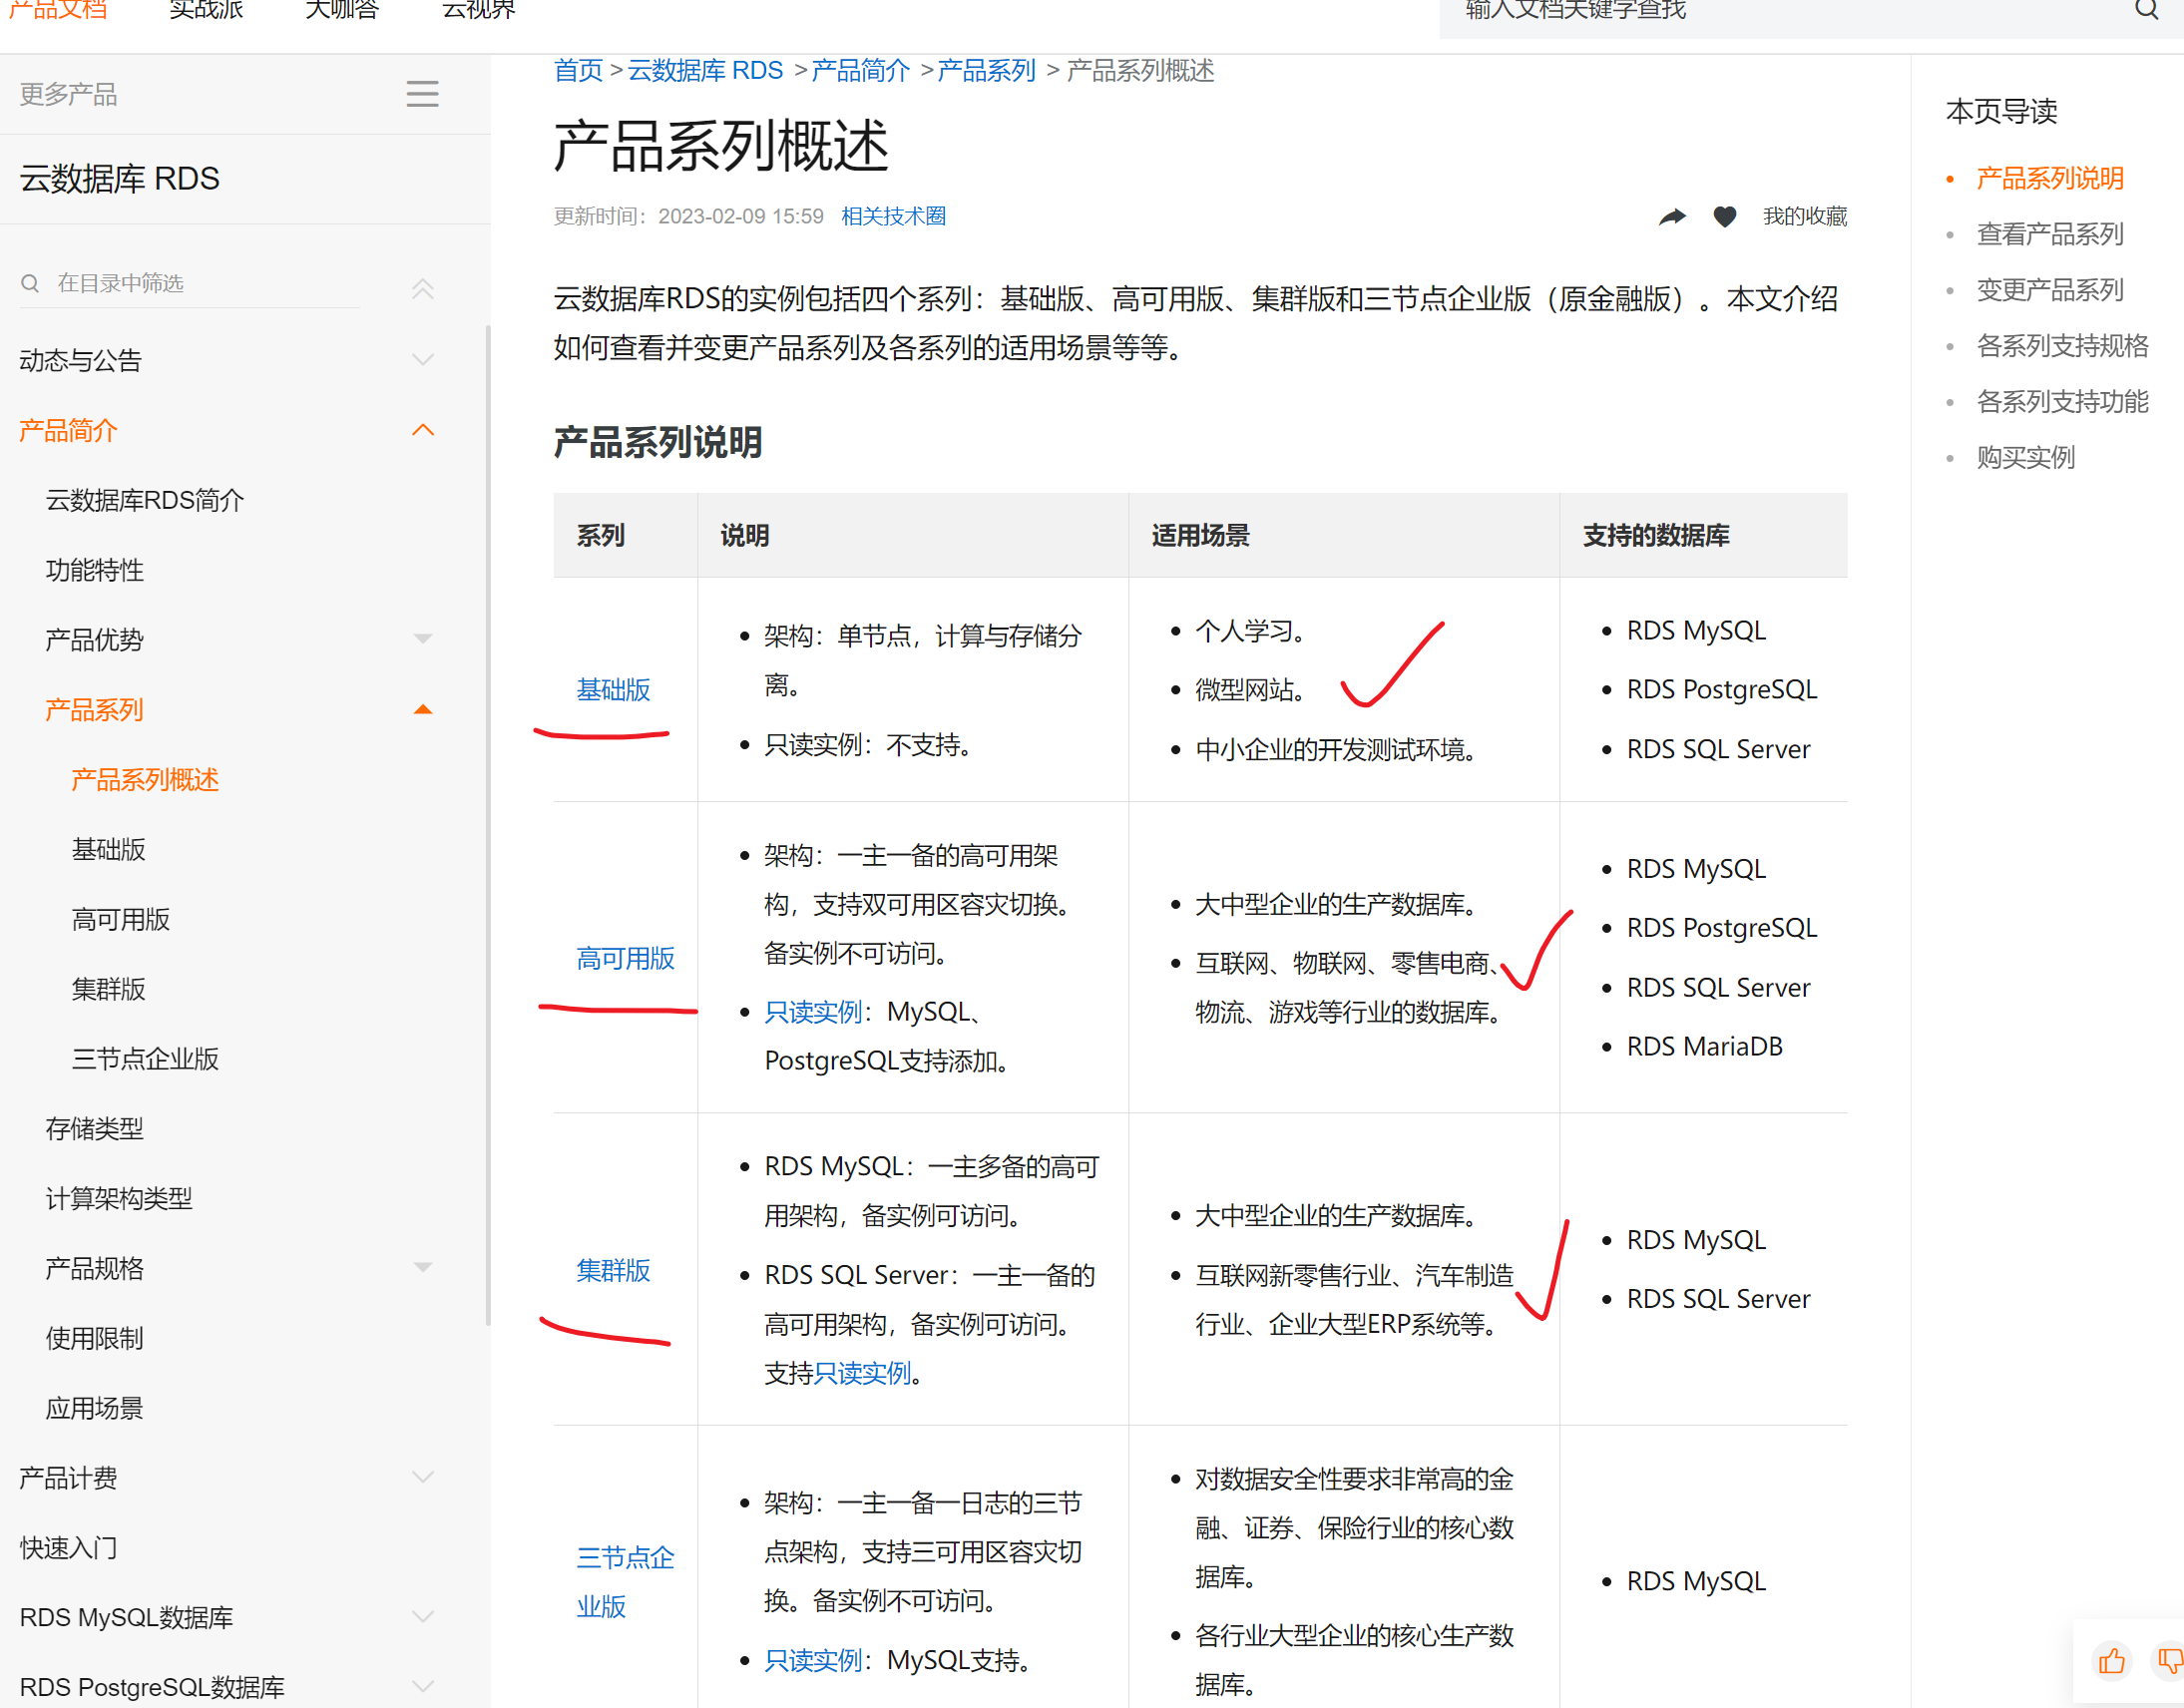Image resolution: width=2184 pixels, height=1708 pixels.
Task: Open the 实战派 top tab
Action: (x=206, y=10)
